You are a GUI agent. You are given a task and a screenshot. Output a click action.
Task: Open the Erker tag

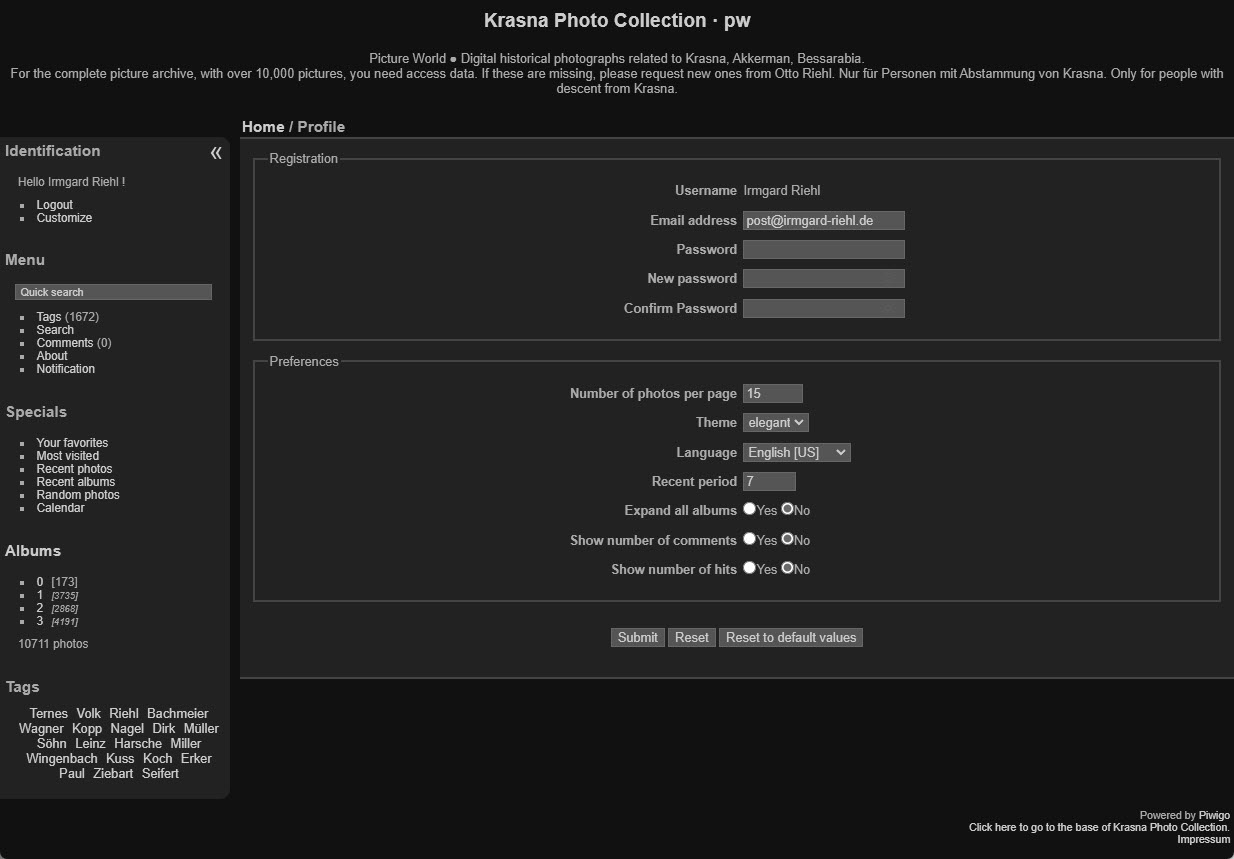click(196, 758)
